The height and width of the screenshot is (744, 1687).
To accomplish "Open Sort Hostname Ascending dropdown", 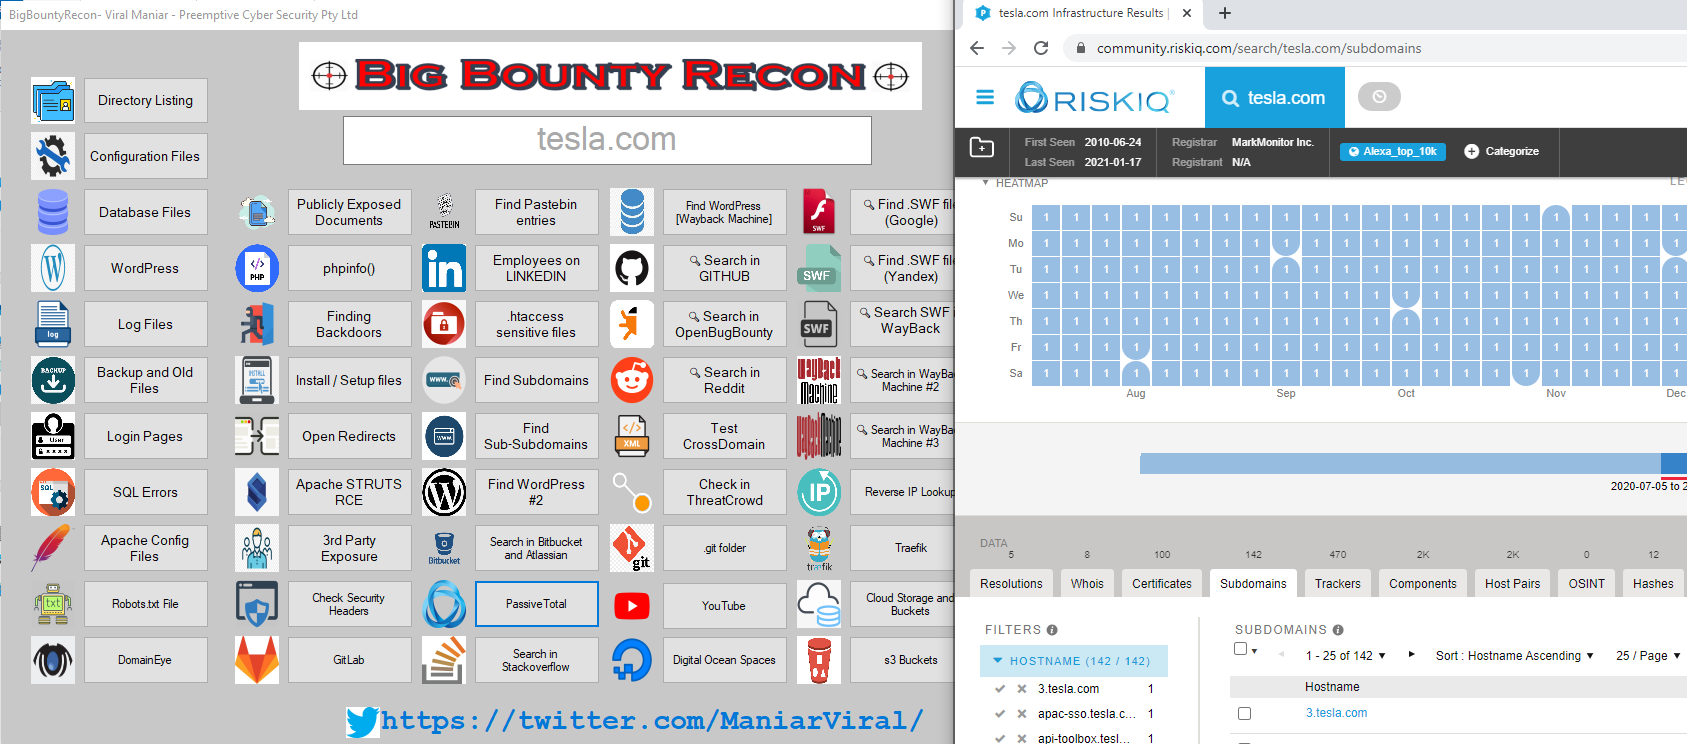I will [x=1515, y=656].
